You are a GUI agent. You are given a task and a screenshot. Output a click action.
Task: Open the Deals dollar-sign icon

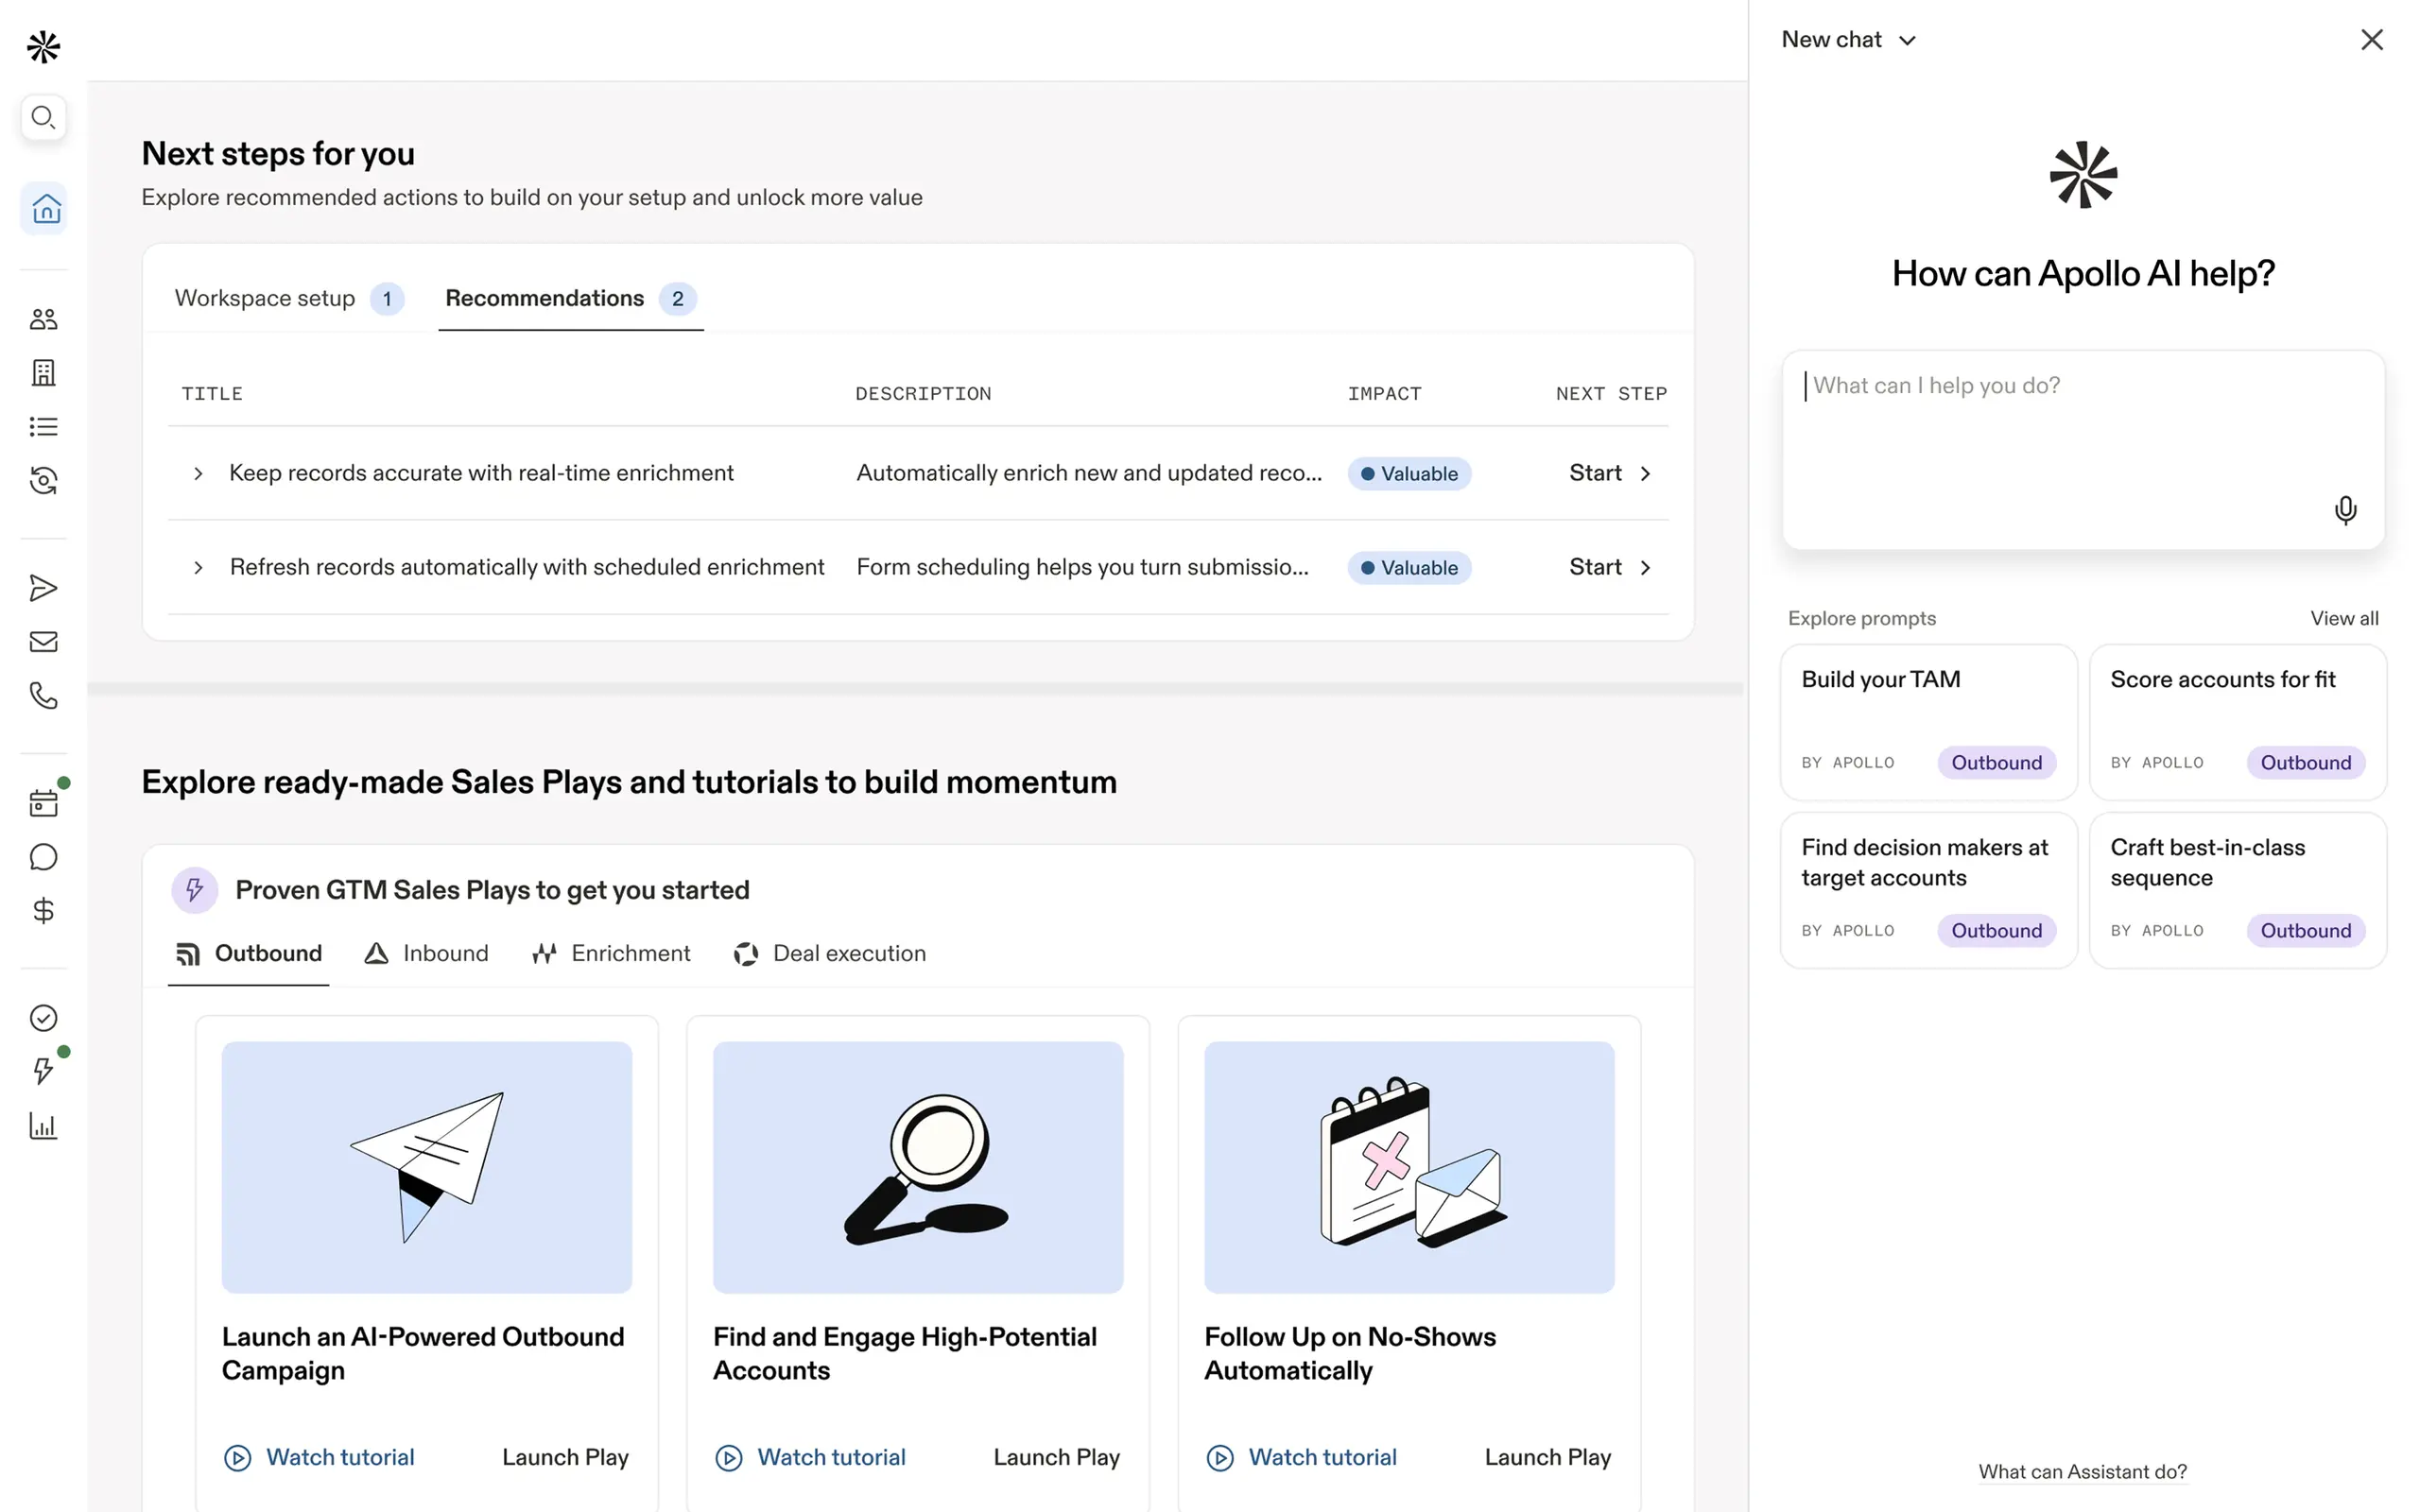pyautogui.click(x=43, y=911)
